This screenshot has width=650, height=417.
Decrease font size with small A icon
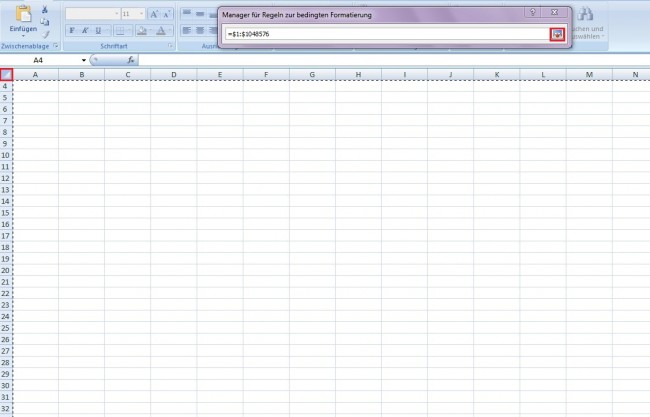167,14
